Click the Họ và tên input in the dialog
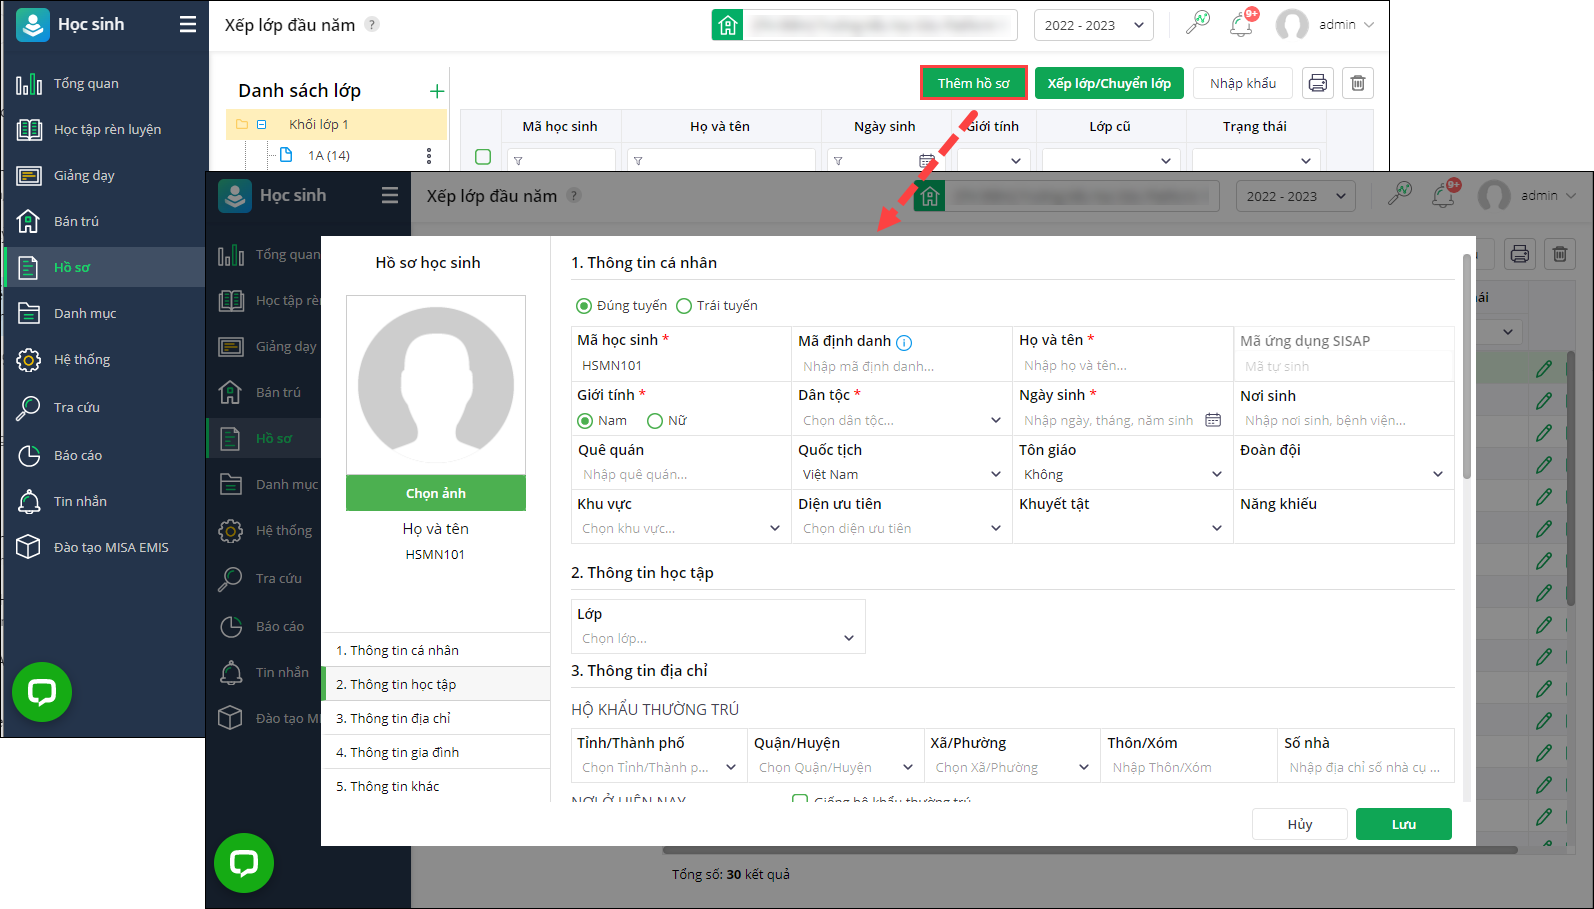Viewport: 1594px width, 909px height. [x=1122, y=366]
